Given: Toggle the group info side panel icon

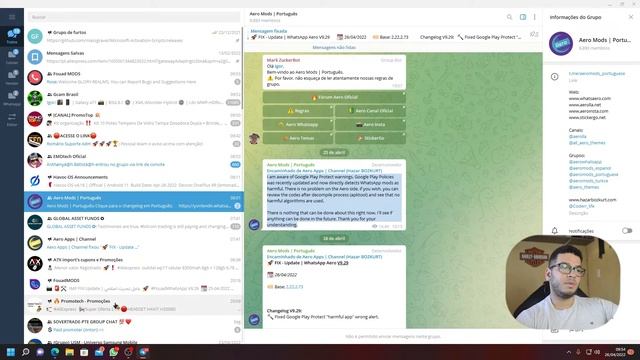Looking at the screenshot, I should [522, 17].
